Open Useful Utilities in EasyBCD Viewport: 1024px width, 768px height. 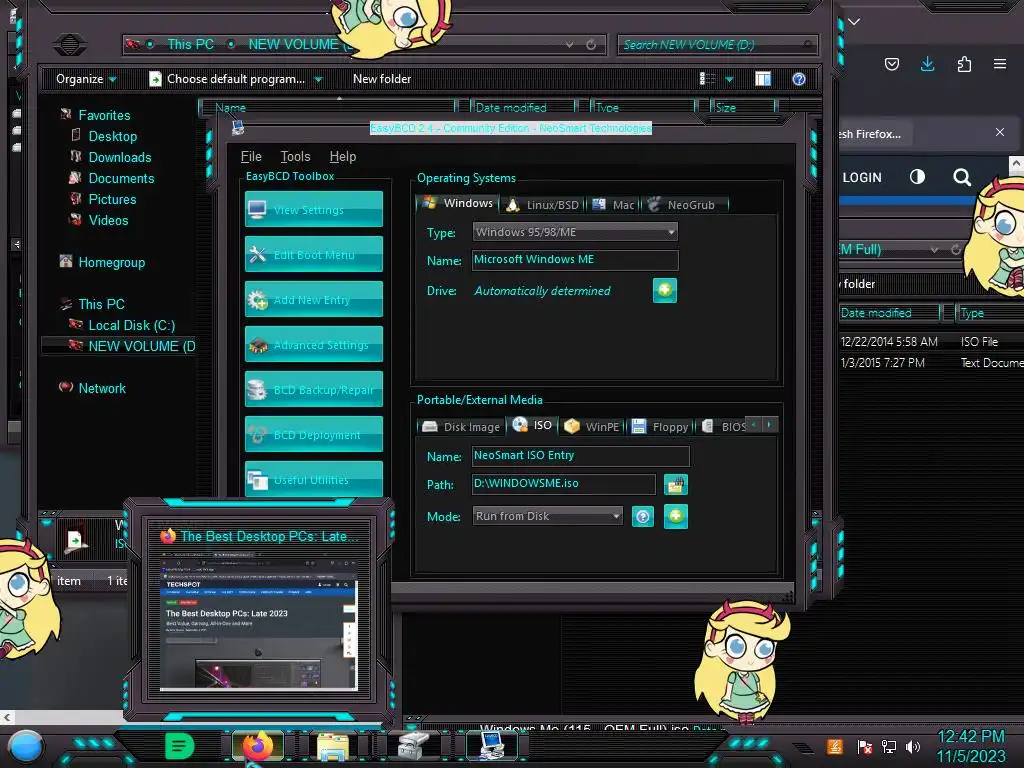click(313, 479)
